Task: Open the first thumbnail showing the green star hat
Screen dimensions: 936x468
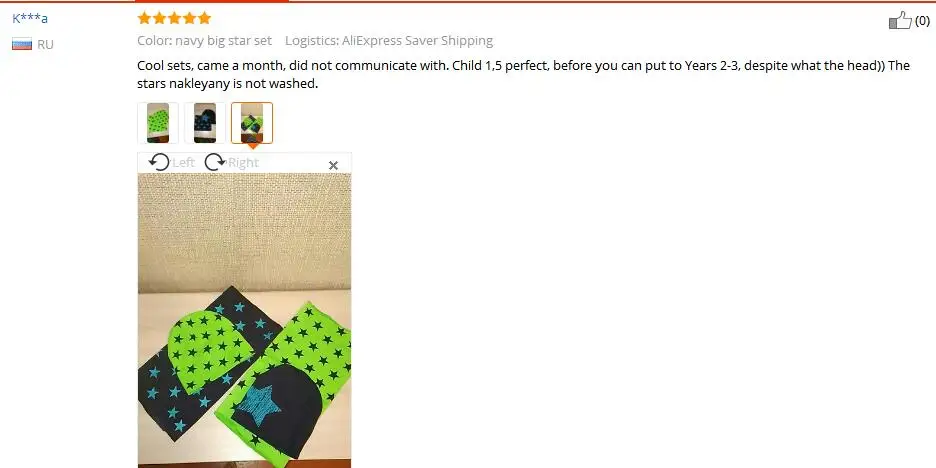Action: [x=158, y=123]
